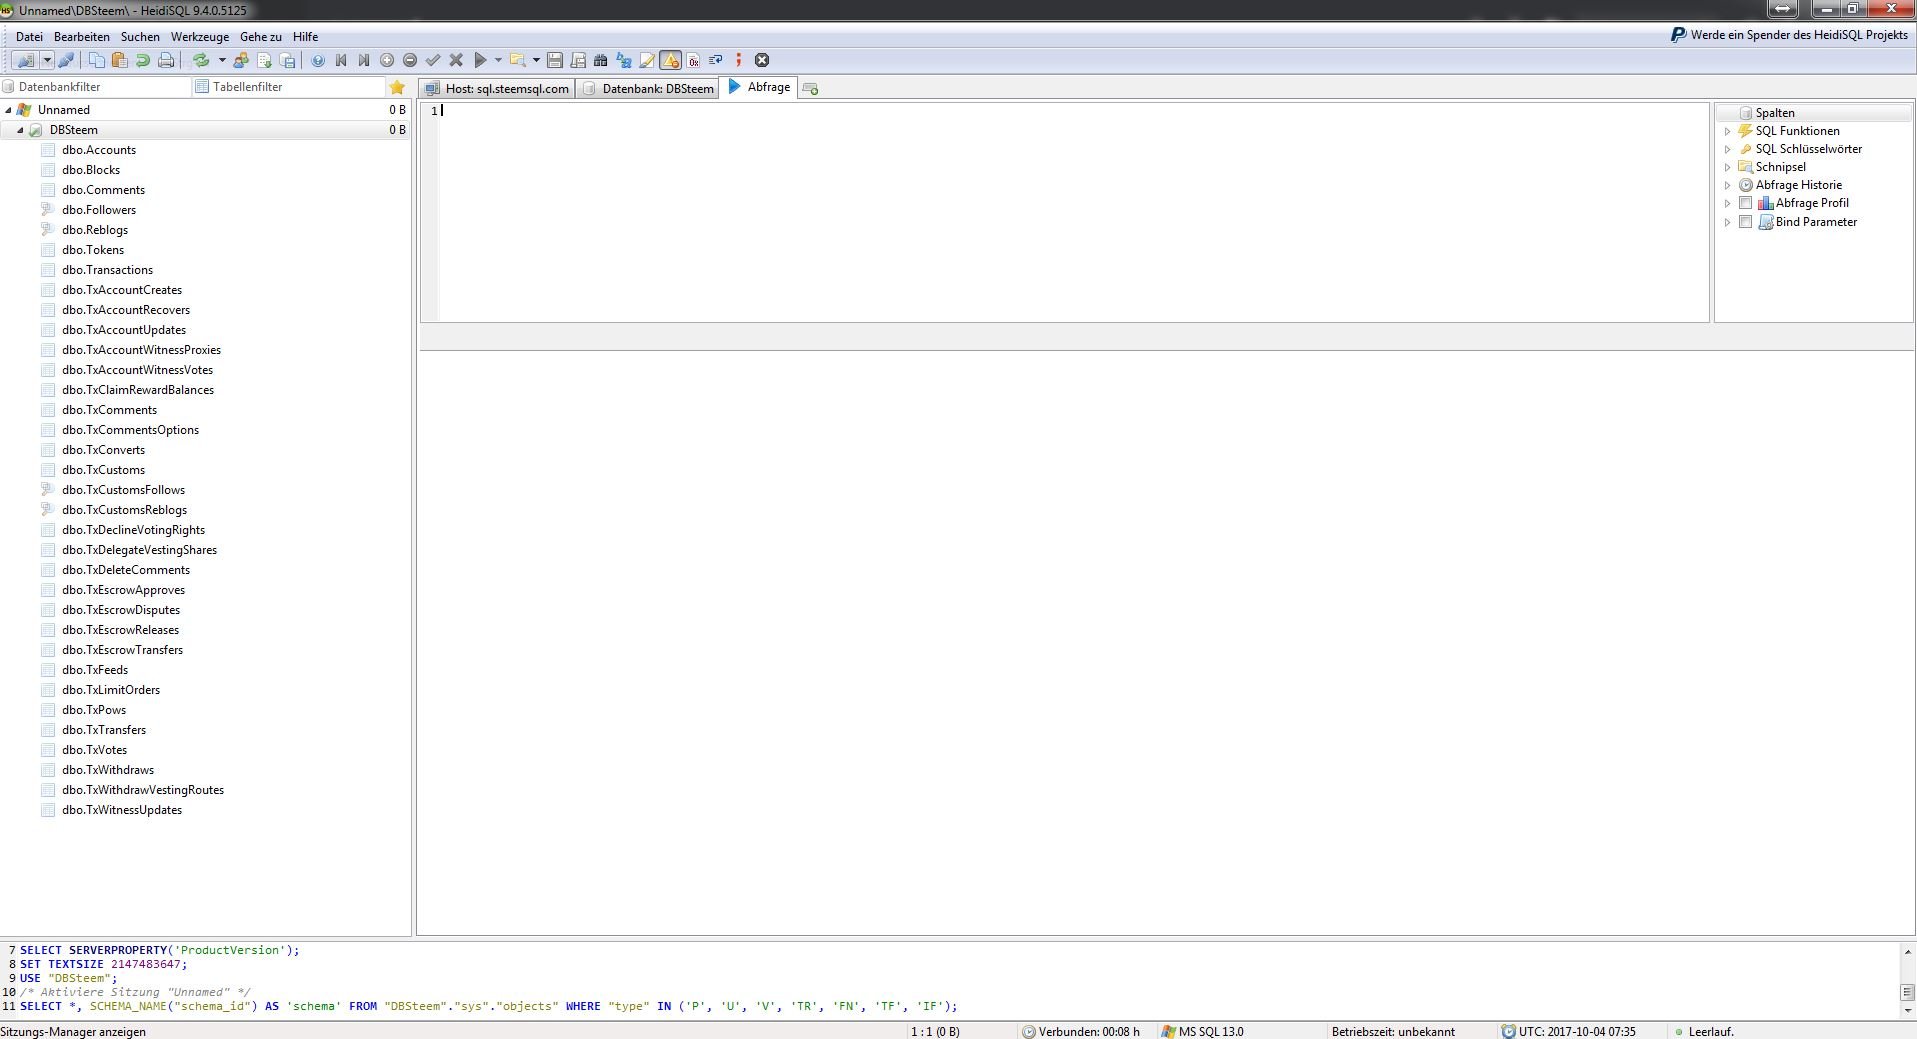Focus the Datenbankfilter input field
The image size is (1917, 1039).
click(x=96, y=87)
